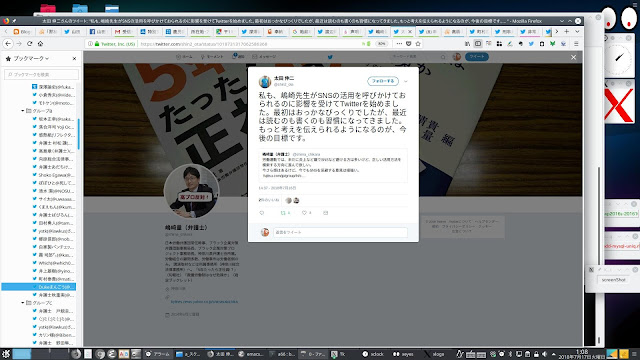Select the highlighted Duke bookmark entry

(x=39, y=287)
